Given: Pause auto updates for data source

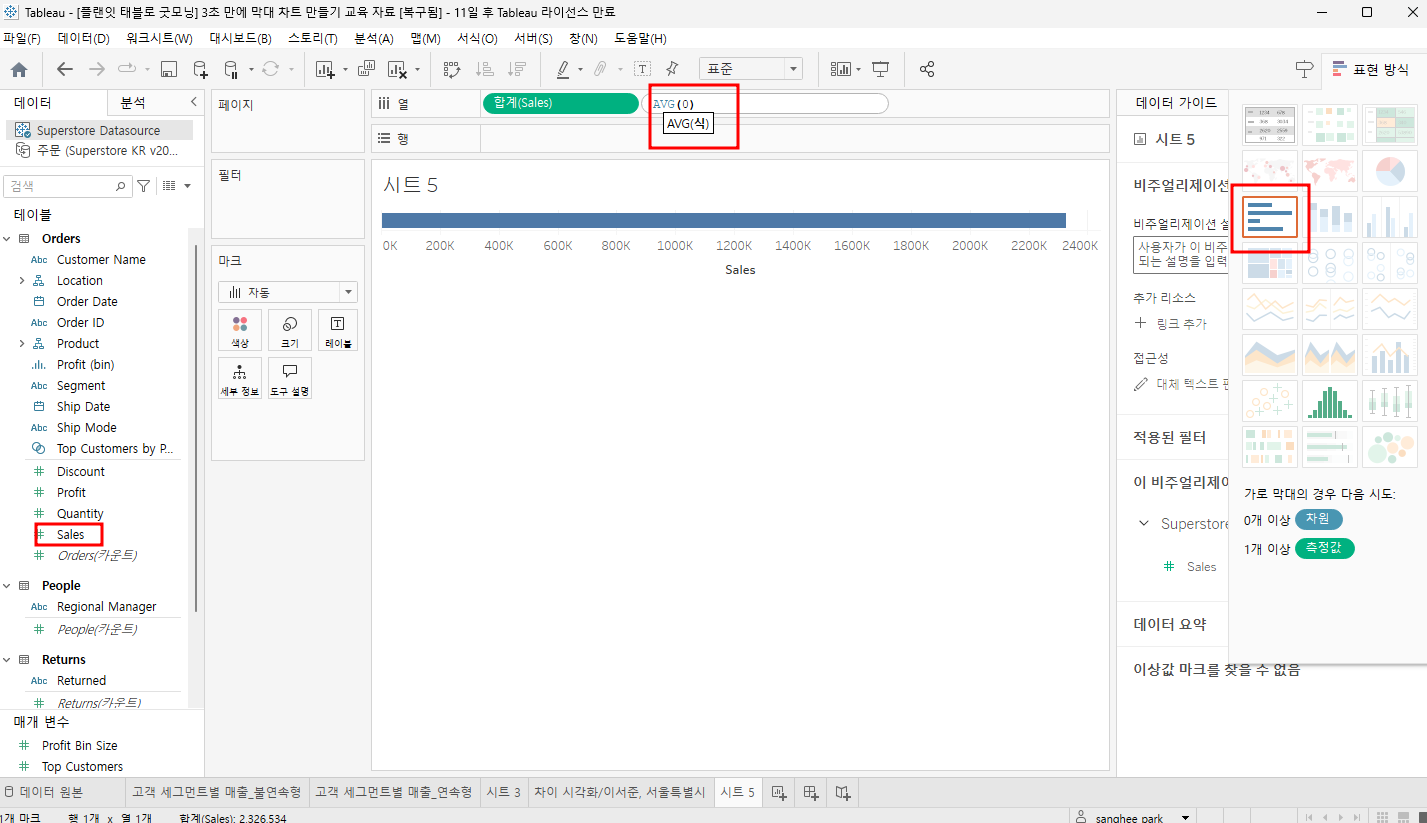Looking at the screenshot, I should (x=231, y=69).
